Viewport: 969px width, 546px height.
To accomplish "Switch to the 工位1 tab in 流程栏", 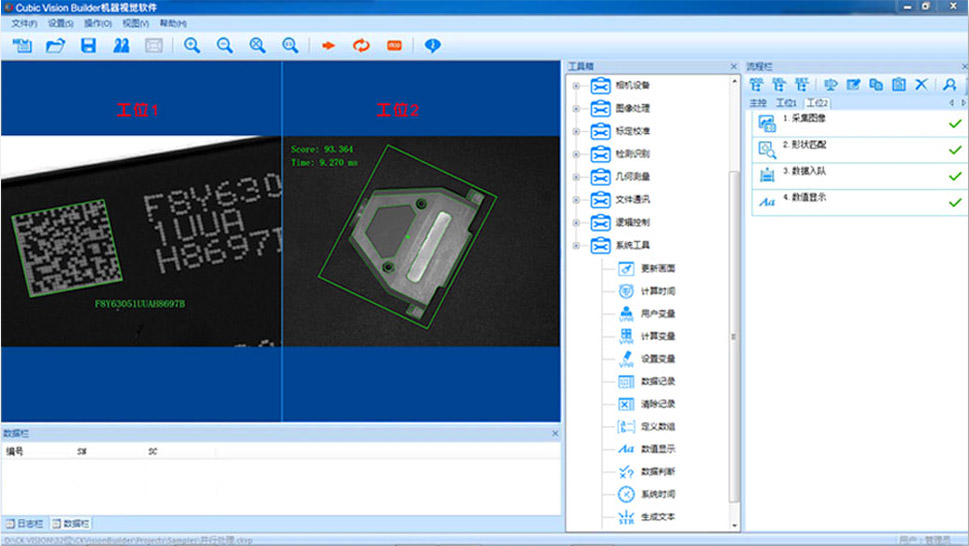I will (786, 103).
